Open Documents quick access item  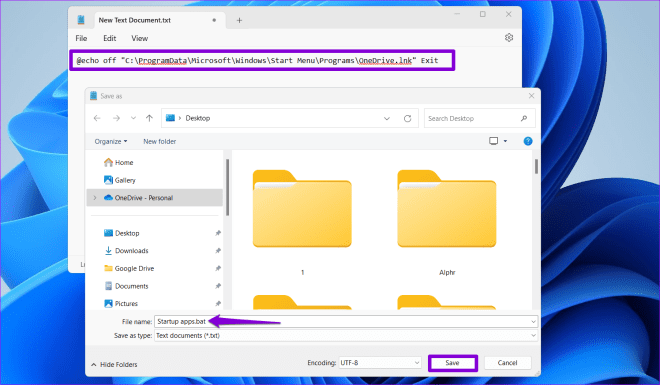click(126, 286)
